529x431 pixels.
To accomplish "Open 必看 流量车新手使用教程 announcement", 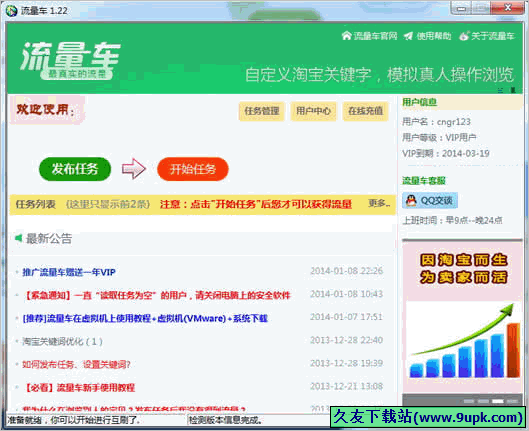I will pyautogui.click(x=79, y=387).
